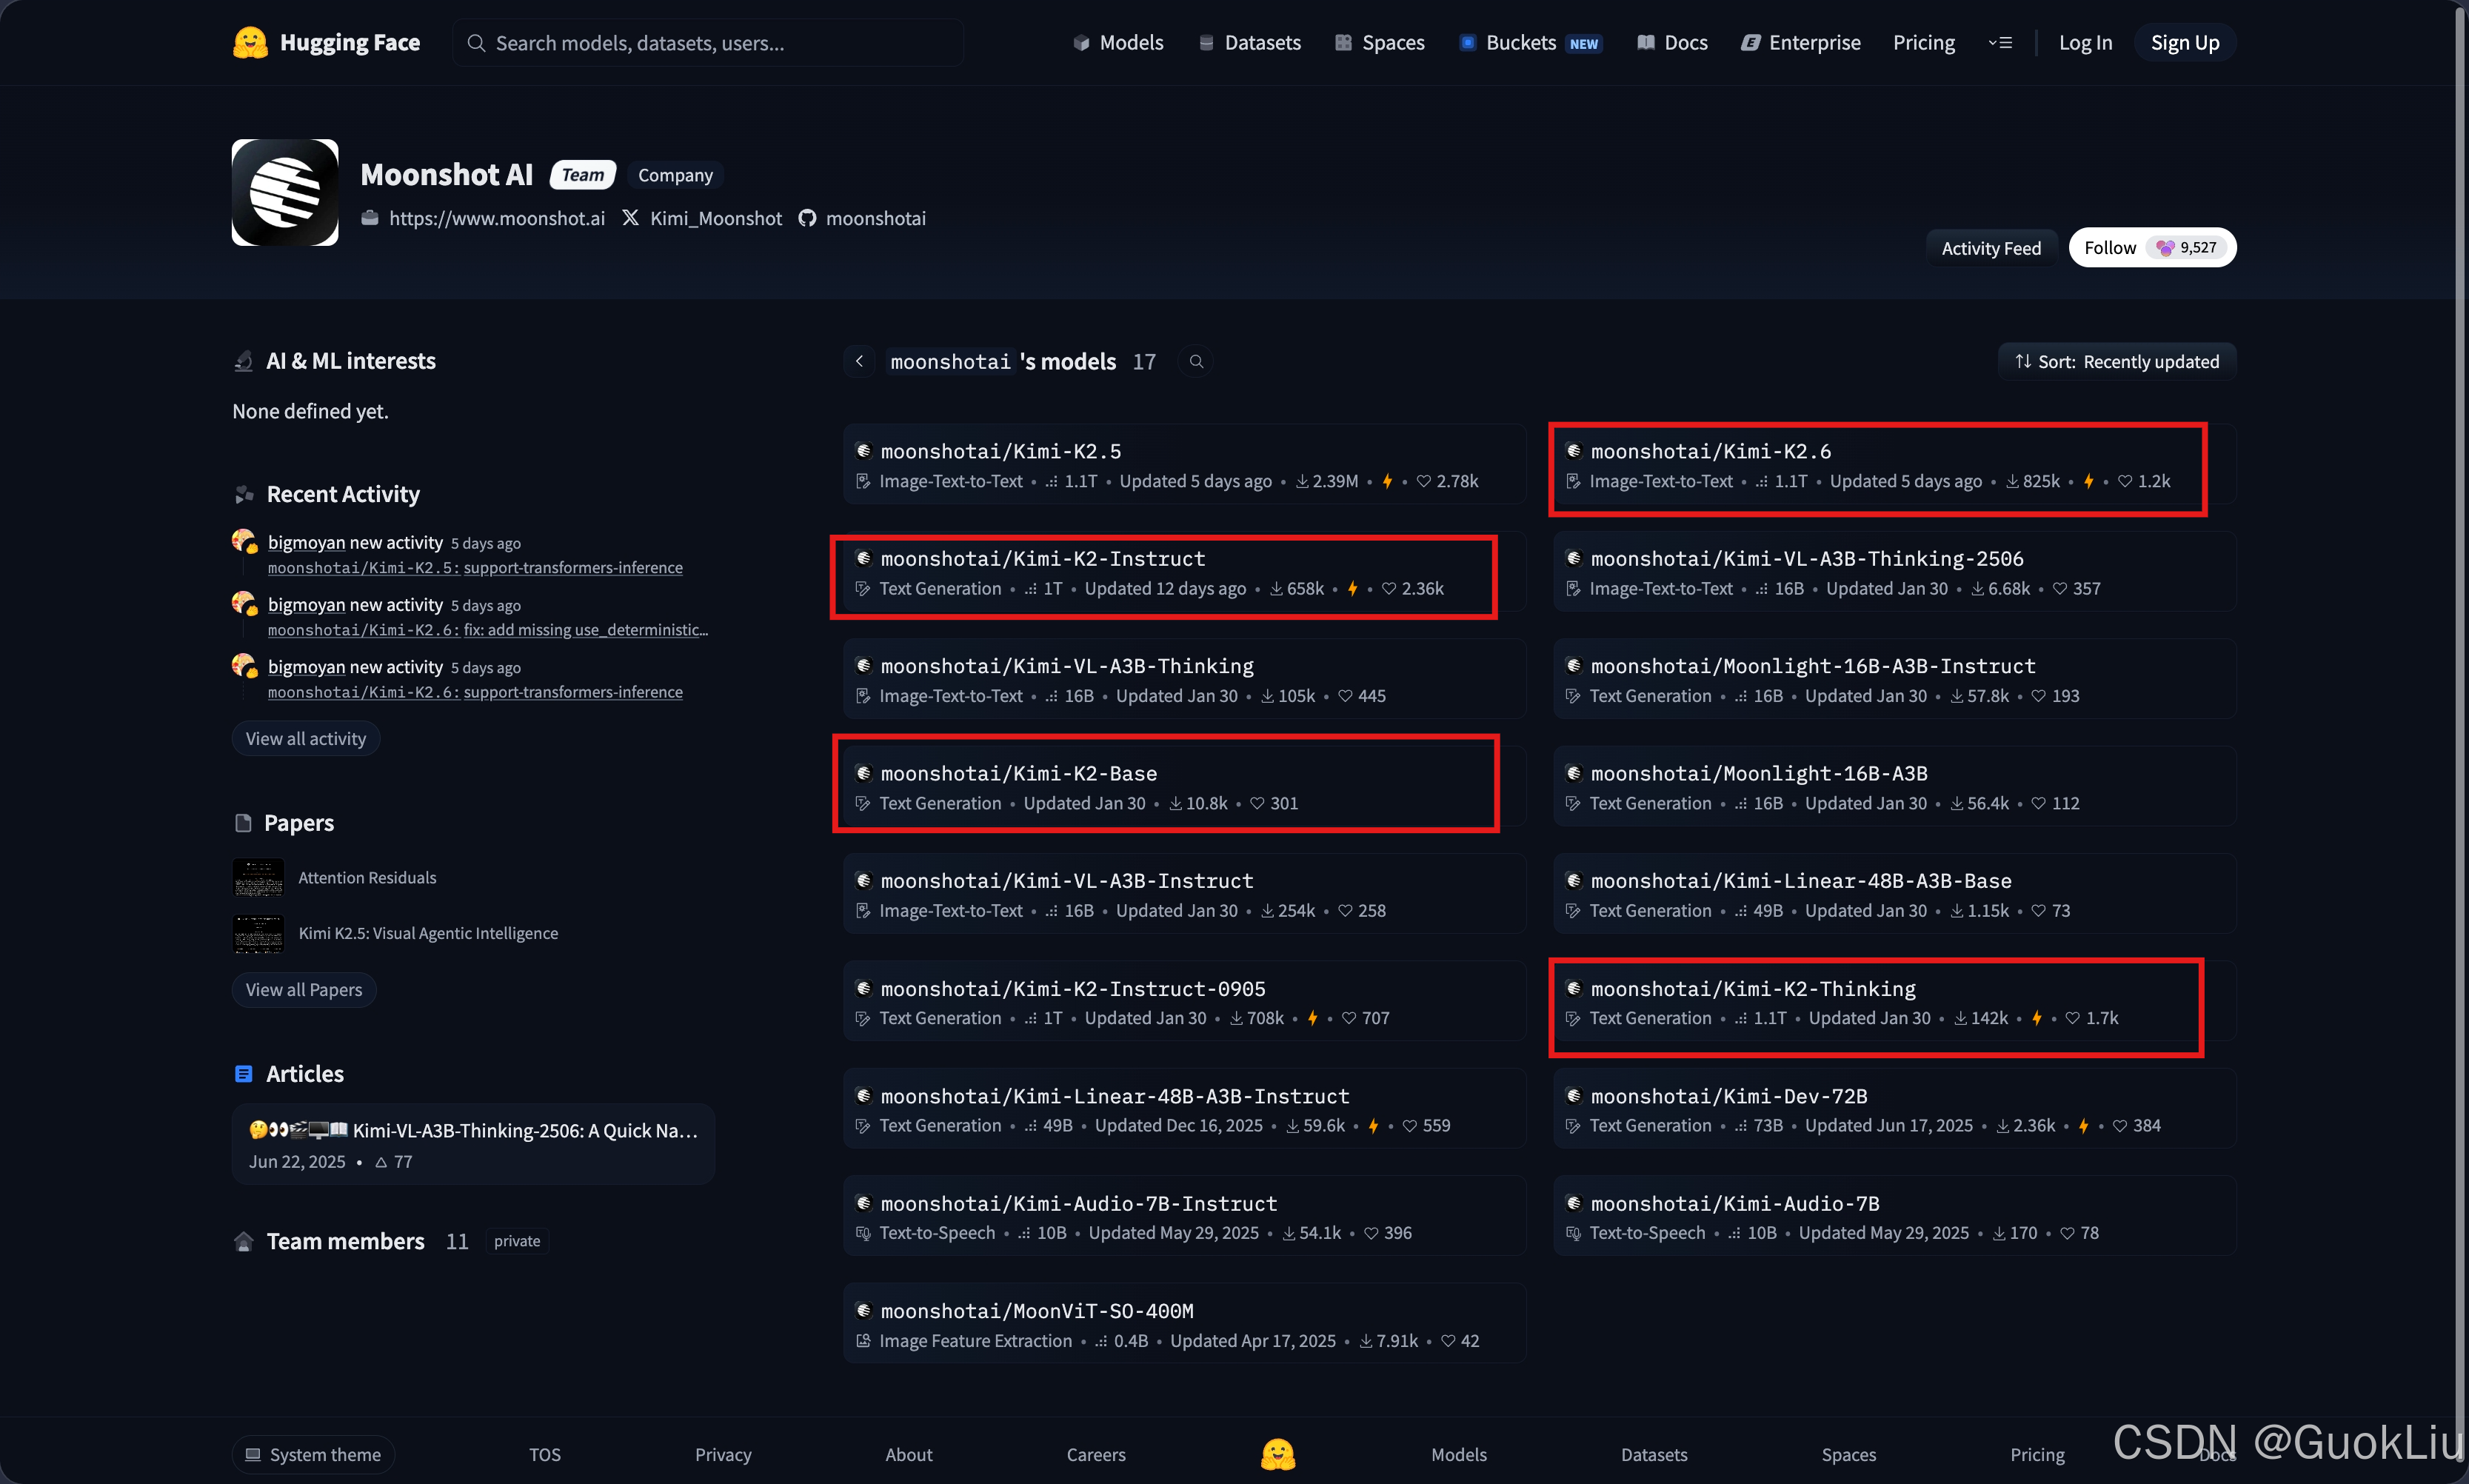Open the GitHub moonshotai link

point(862,218)
